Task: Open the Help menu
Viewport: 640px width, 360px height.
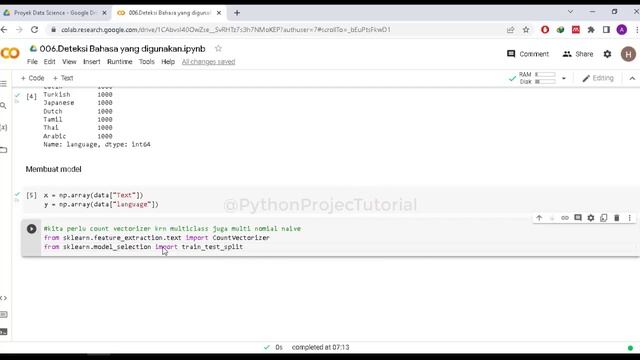Action: [x=168, y=62]
